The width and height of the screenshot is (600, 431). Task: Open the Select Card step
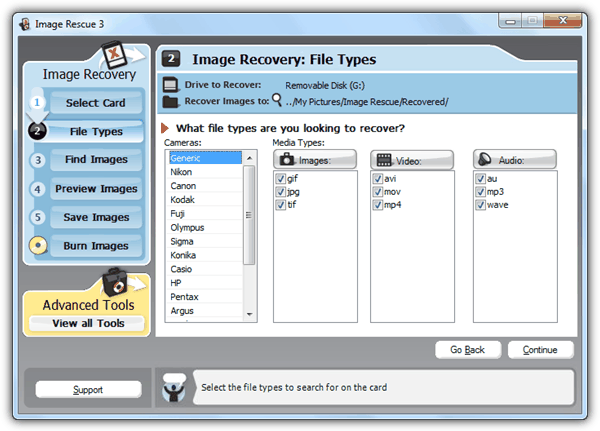[x=96, y=103]
